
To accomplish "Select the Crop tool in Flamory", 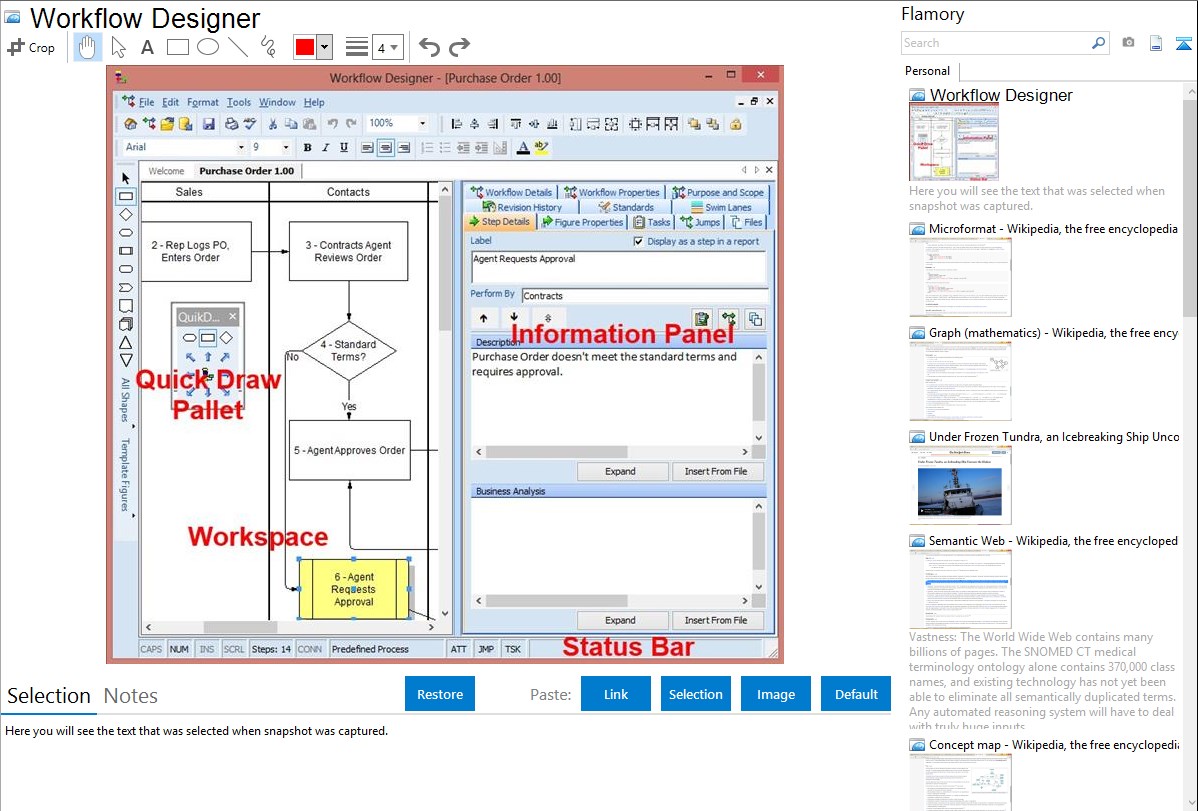I will pyautogui.click(x=31, y=47).
